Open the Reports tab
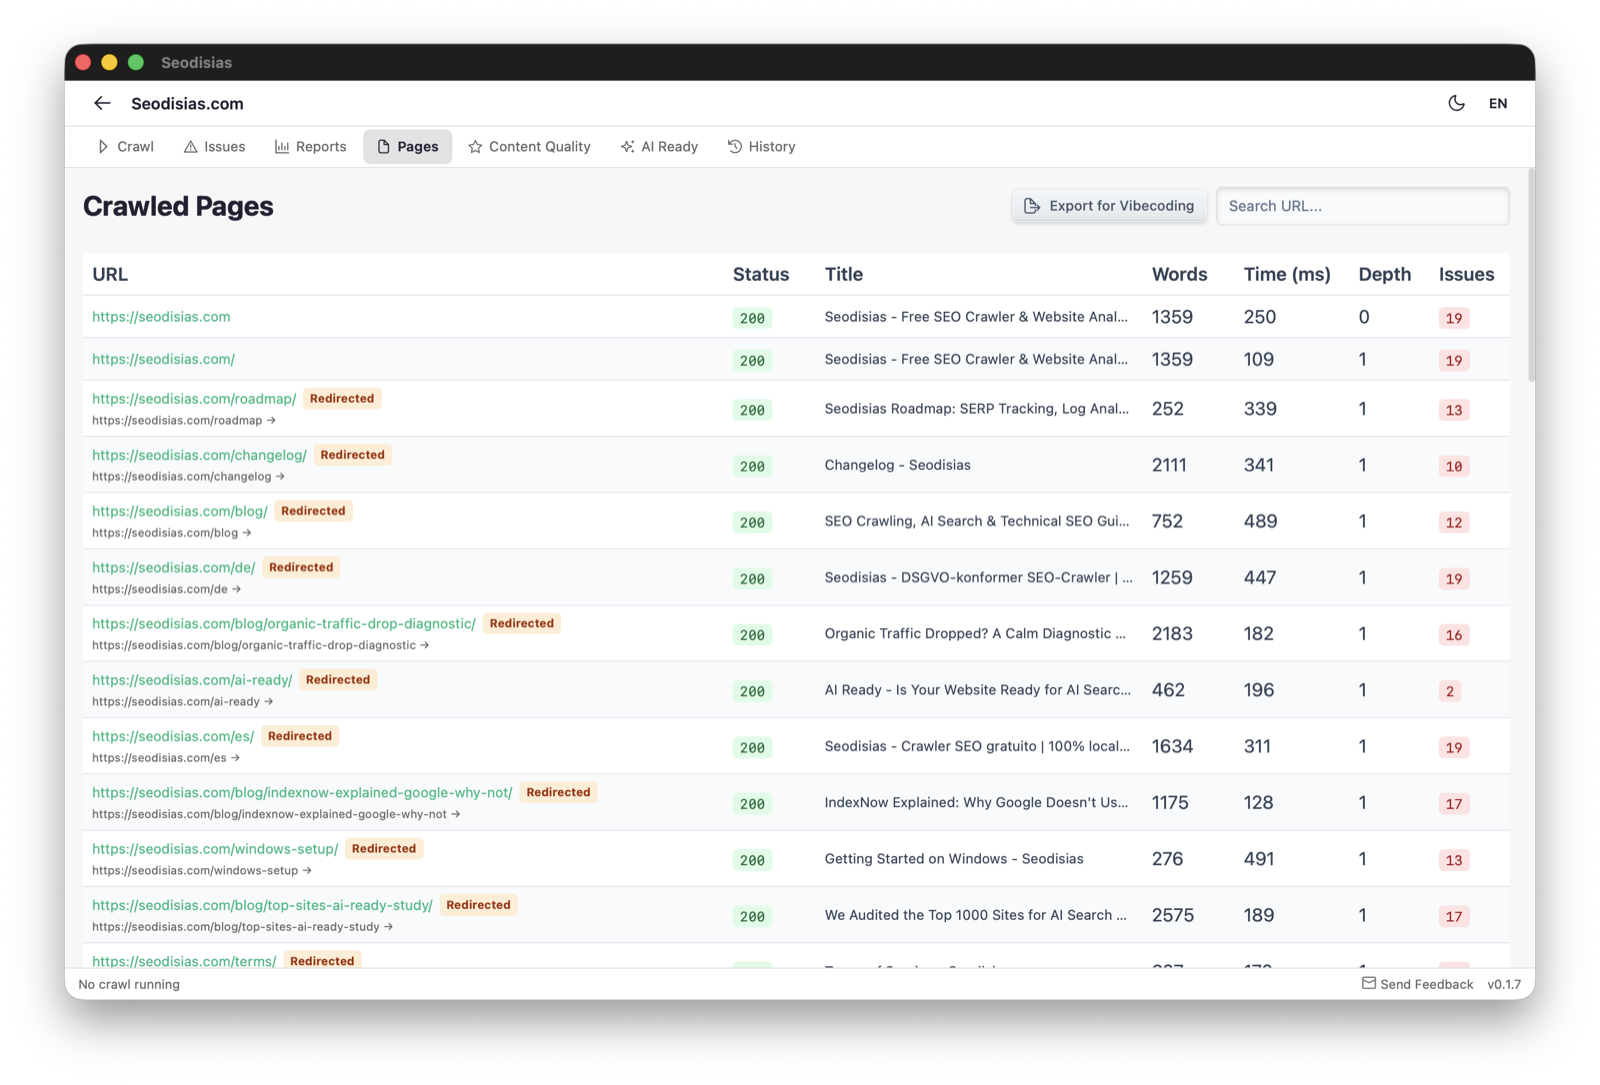This screenshot has height=1085, width=1600. pos(310,146)
